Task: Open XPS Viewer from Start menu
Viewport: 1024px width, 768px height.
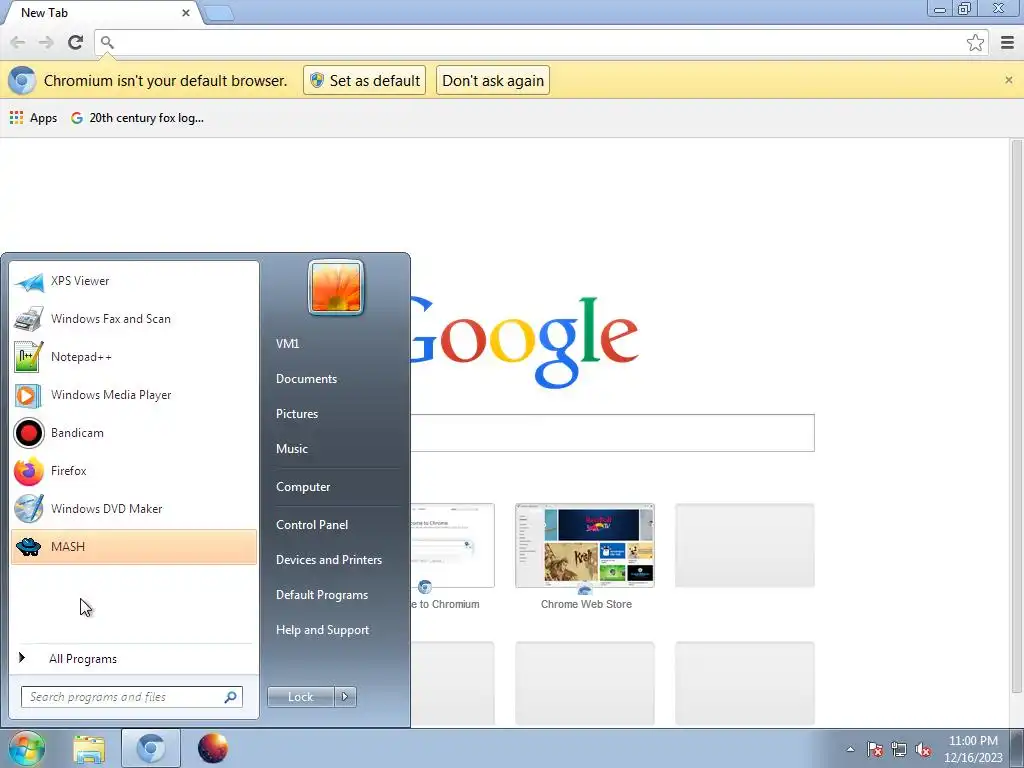Action: click(x=134, y=281)
